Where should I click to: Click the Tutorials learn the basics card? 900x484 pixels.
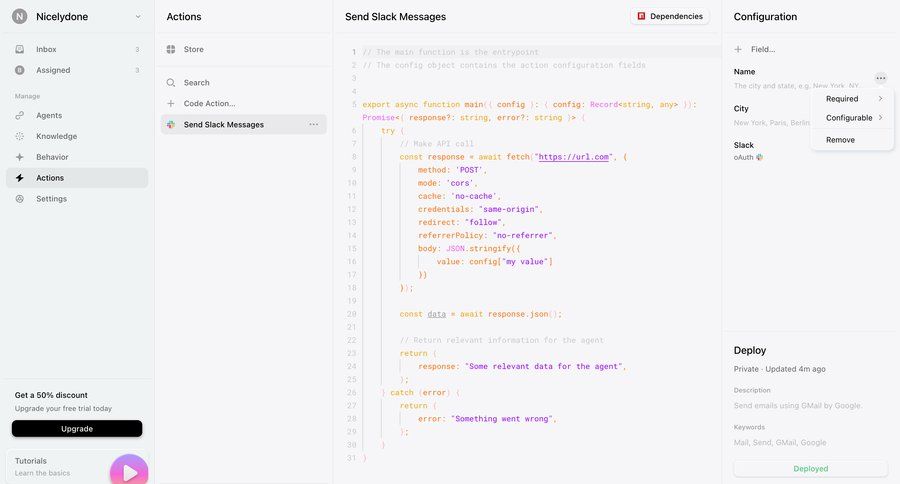point(77,467)
